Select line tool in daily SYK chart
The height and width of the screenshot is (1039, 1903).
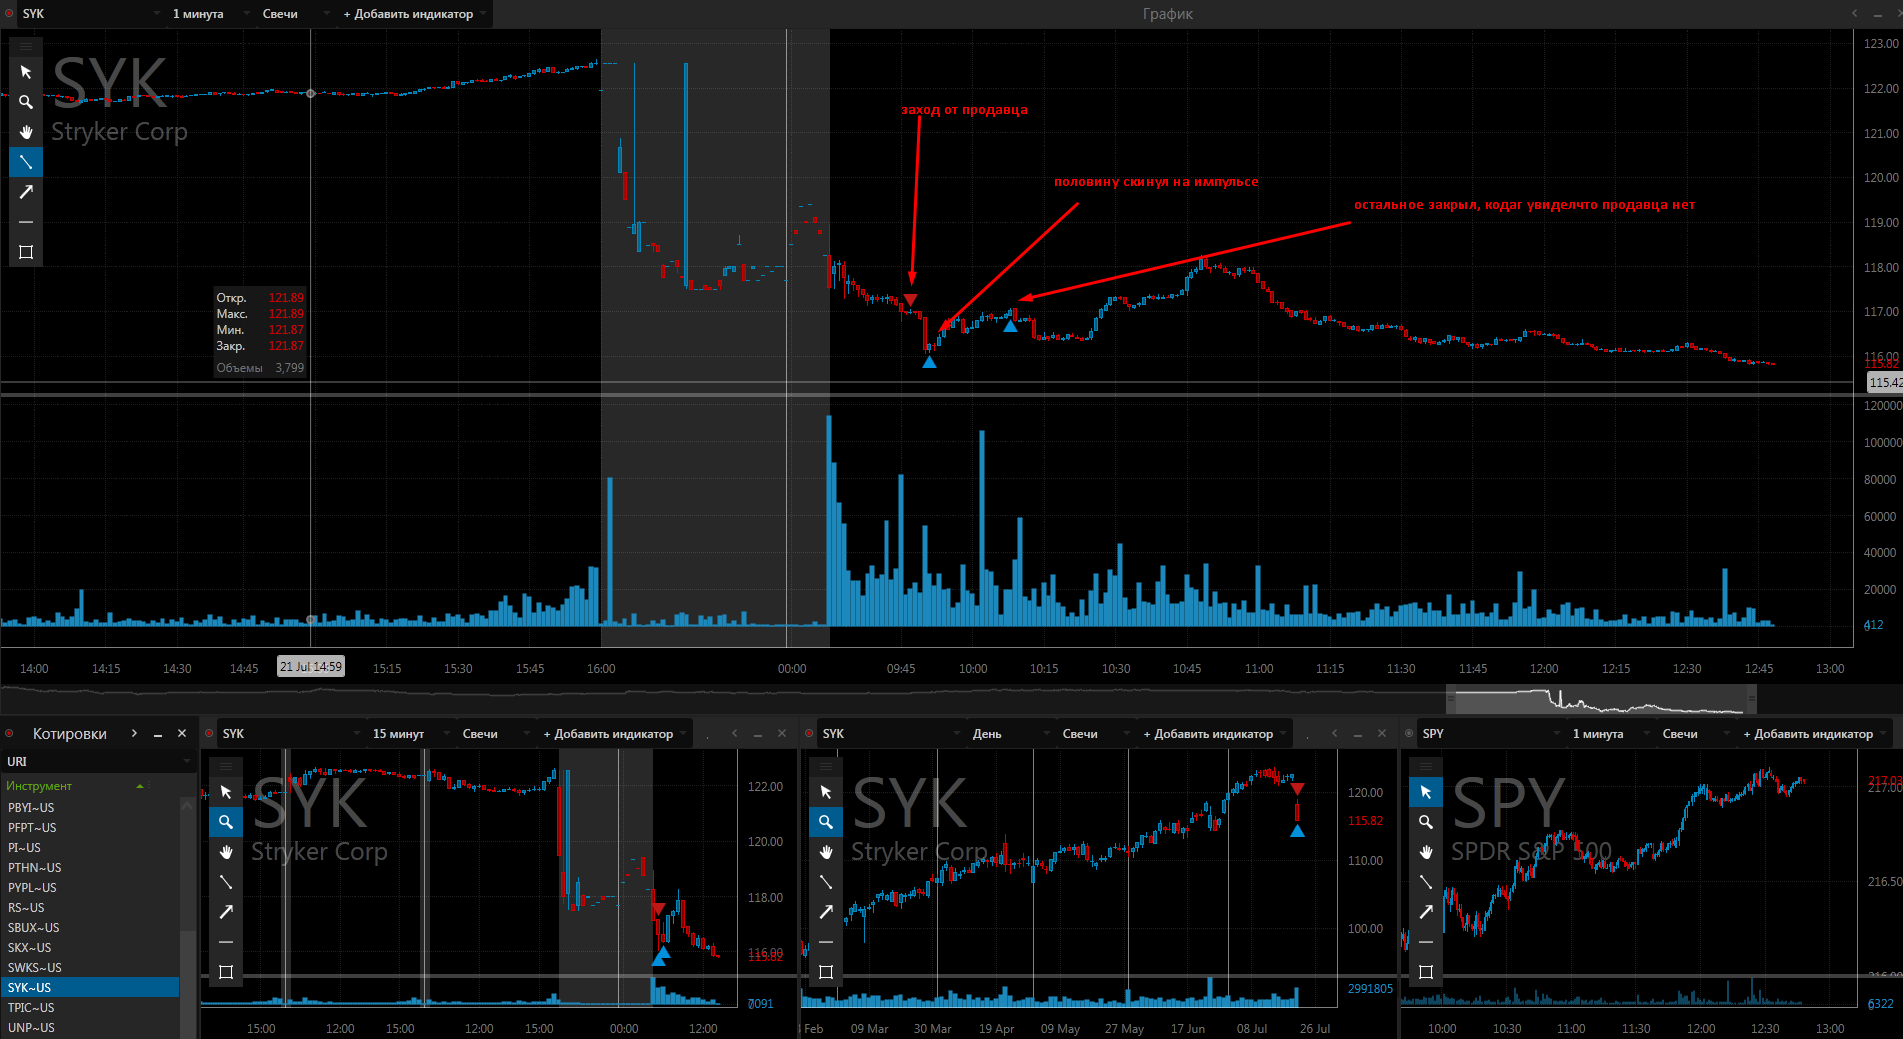826,882
